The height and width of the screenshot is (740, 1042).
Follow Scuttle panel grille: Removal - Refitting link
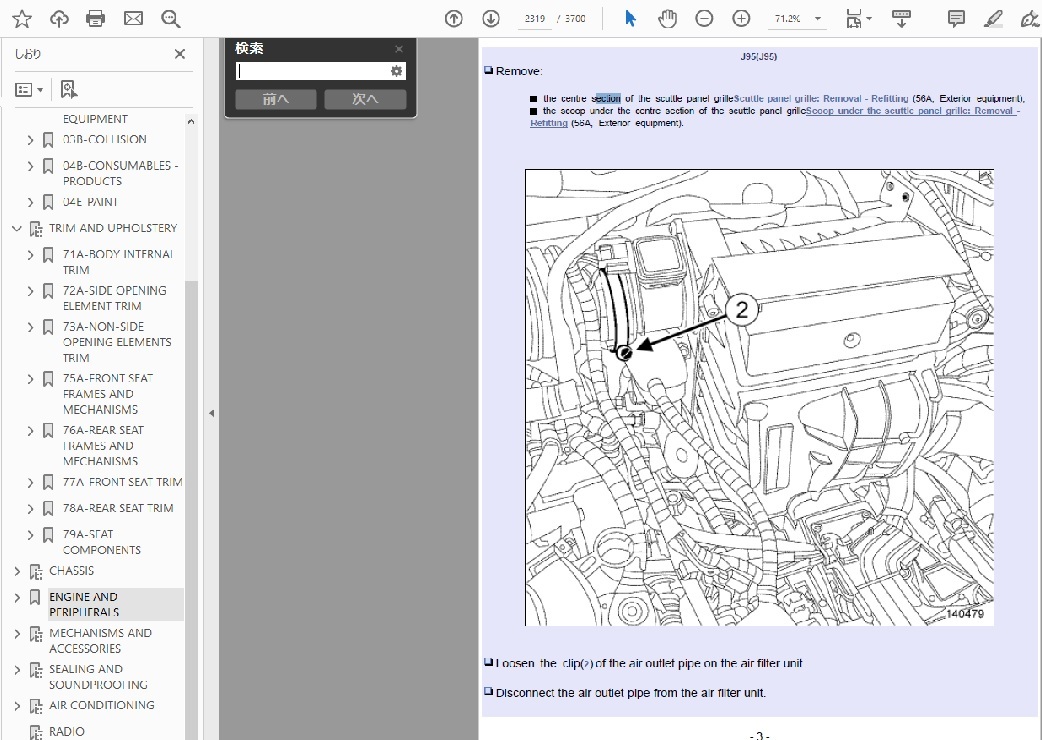pos(821,98)
